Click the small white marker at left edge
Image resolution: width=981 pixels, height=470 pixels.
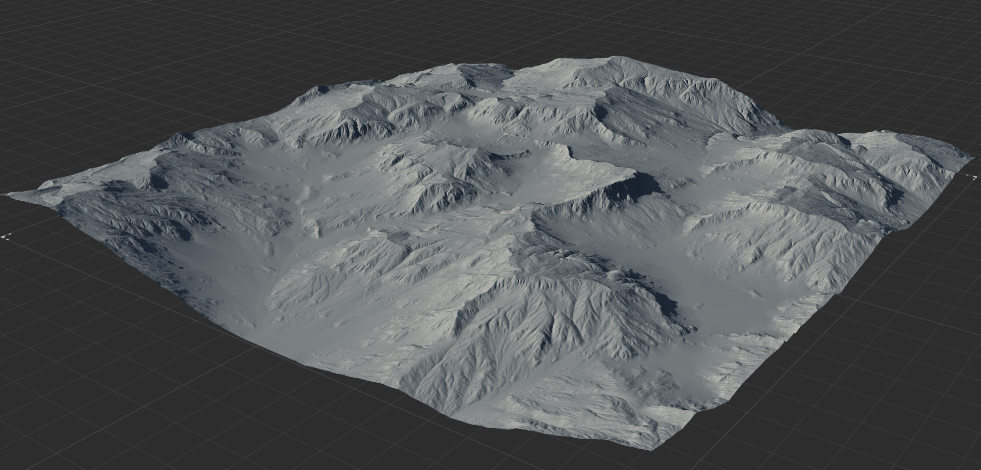coord(7,236)
